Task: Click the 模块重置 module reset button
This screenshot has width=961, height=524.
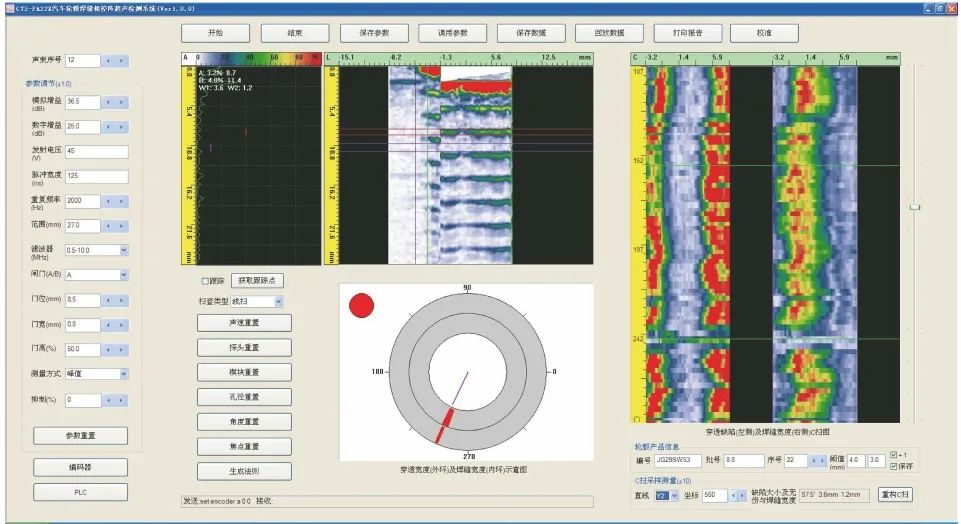Action: 244,373
